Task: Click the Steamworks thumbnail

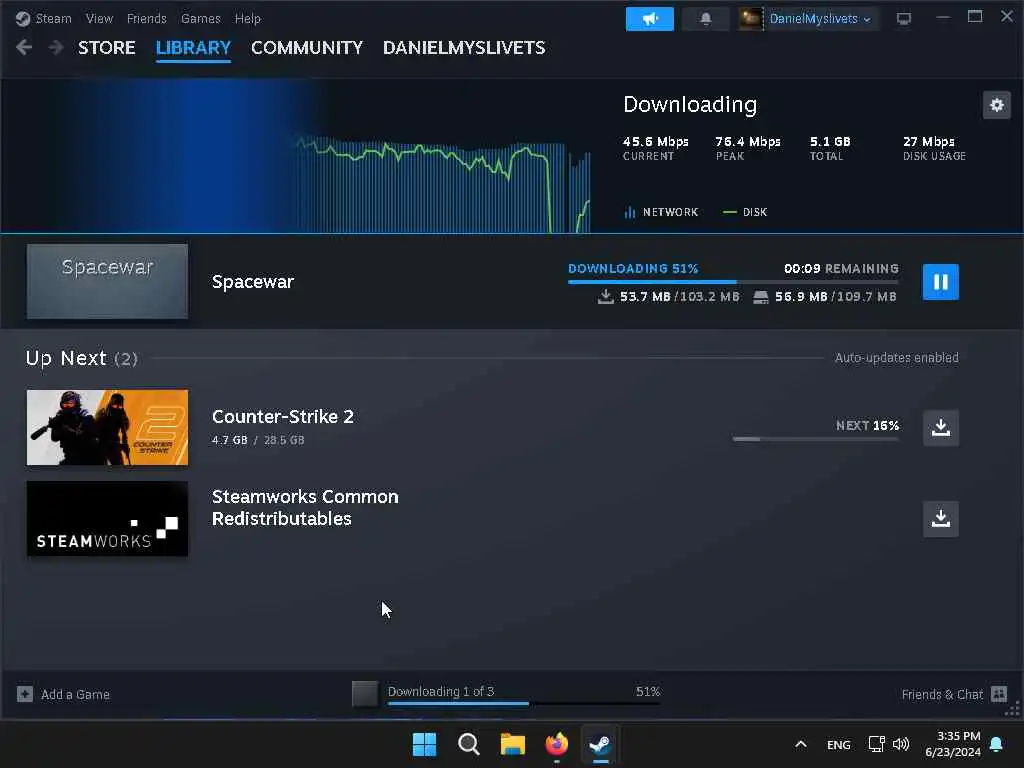Action: 107,519
